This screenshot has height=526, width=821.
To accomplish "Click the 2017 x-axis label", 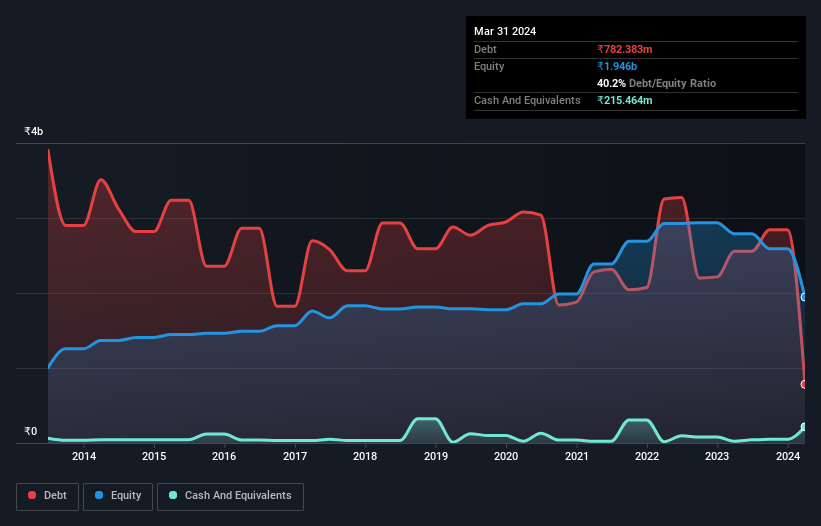I will (295, 456).
